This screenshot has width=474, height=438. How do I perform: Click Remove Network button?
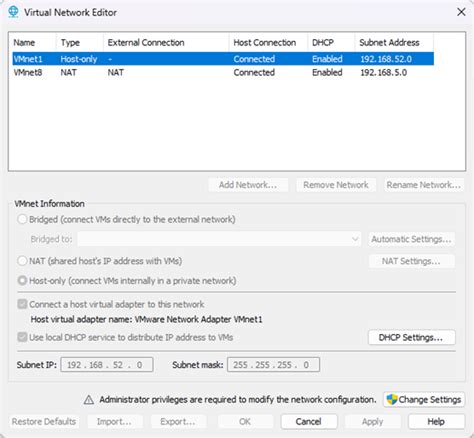[x=336, y=185]
